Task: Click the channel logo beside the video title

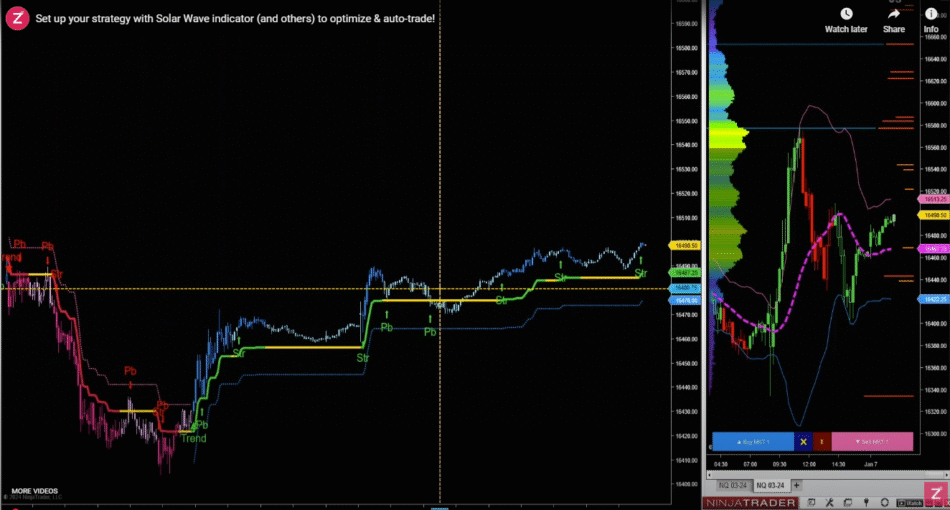Action: [18, 19]
